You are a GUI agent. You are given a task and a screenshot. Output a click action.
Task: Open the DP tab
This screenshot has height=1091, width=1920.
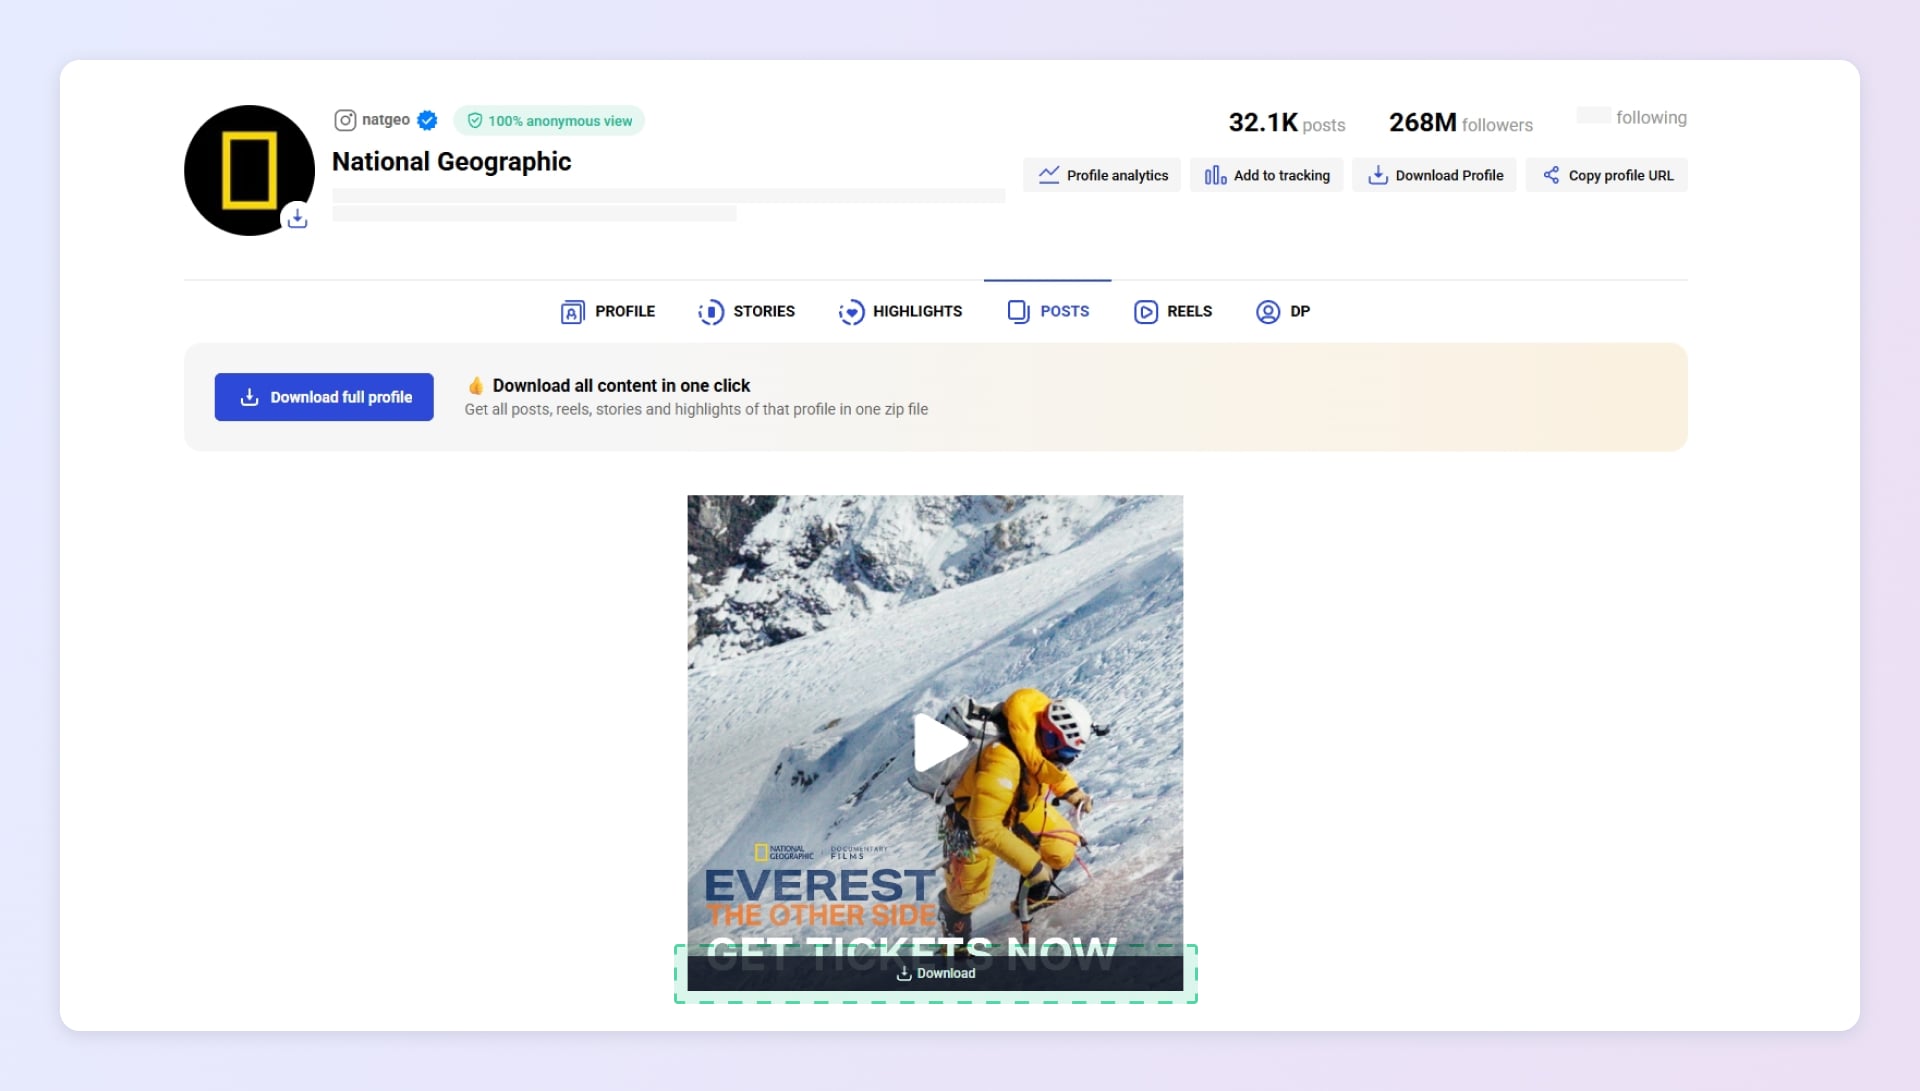pos(1283,312)
